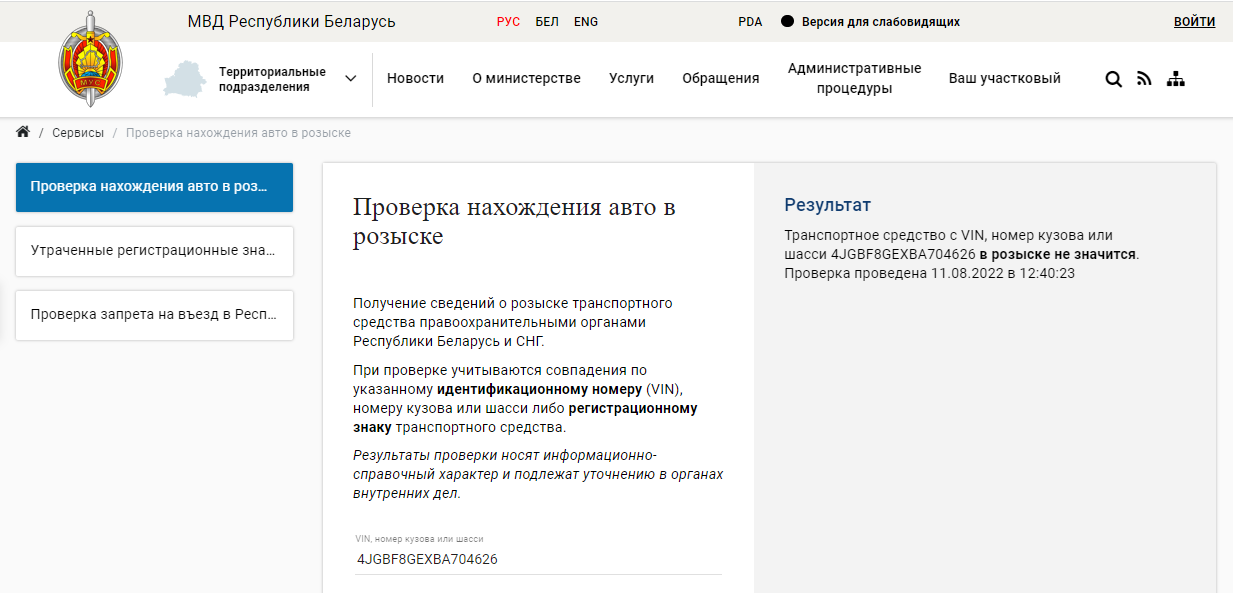The height and width of the screenshot is (593, 1233).
Task: Select Проверка запрета на въезд sidebar item
Action: pyautogui.click(x=154, y=315)
